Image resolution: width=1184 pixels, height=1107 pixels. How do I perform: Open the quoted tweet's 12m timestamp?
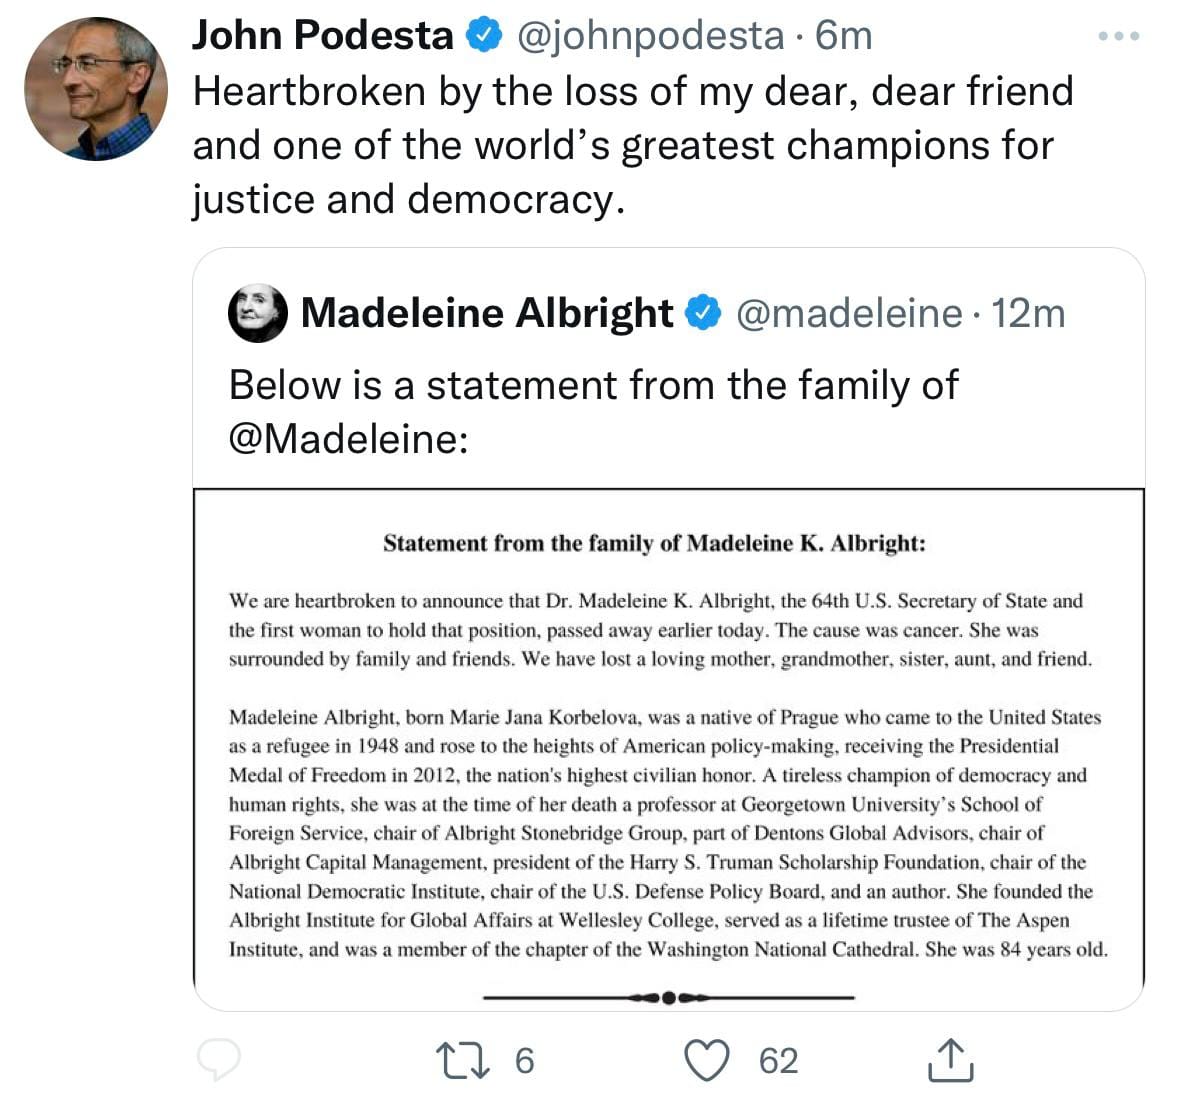tap(1028, 313)
